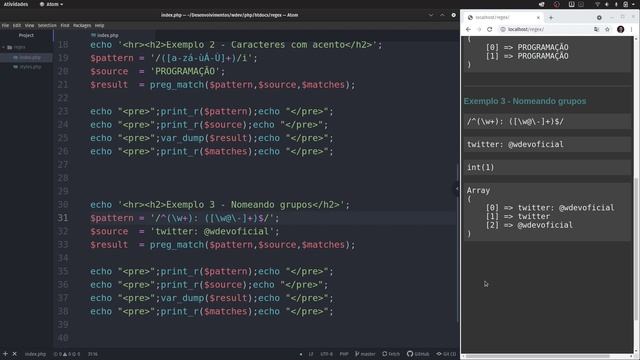Viewport: 640px width, 360px height.
Task: Click the translate page icon
Action: point(596,29)
